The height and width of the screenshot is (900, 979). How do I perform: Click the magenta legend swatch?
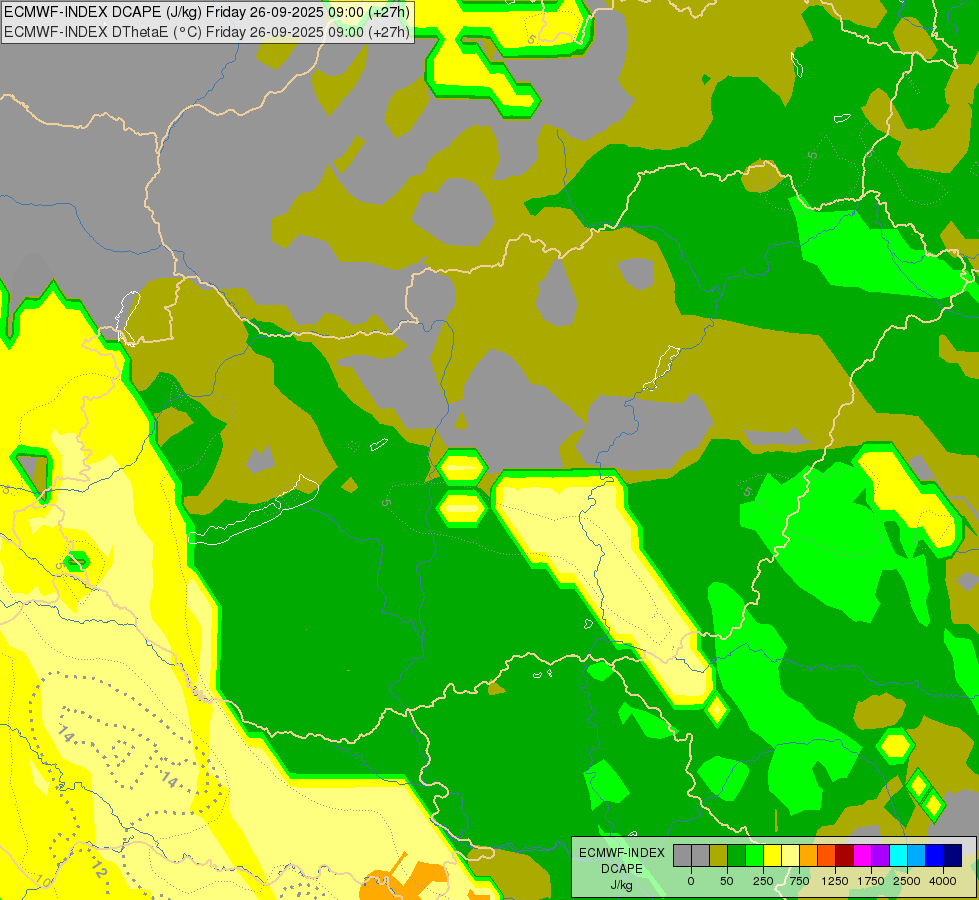tap(863, 856)
